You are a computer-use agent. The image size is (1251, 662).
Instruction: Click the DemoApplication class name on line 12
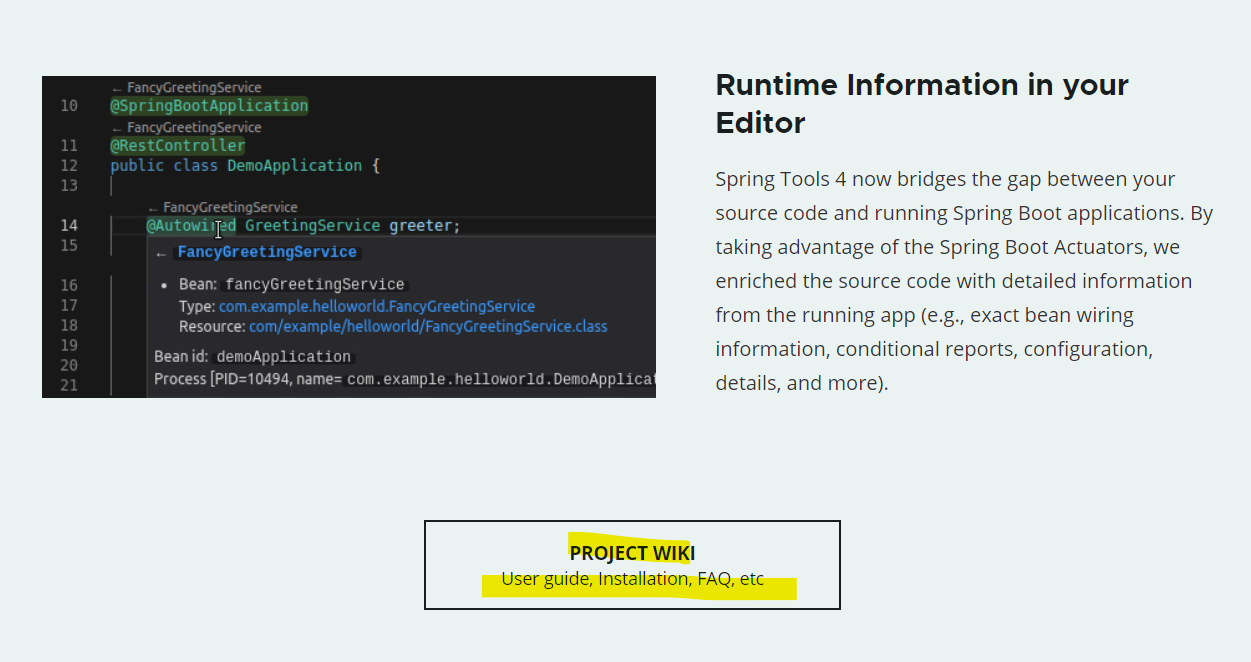pyautogui.click(x=294, y=165)
